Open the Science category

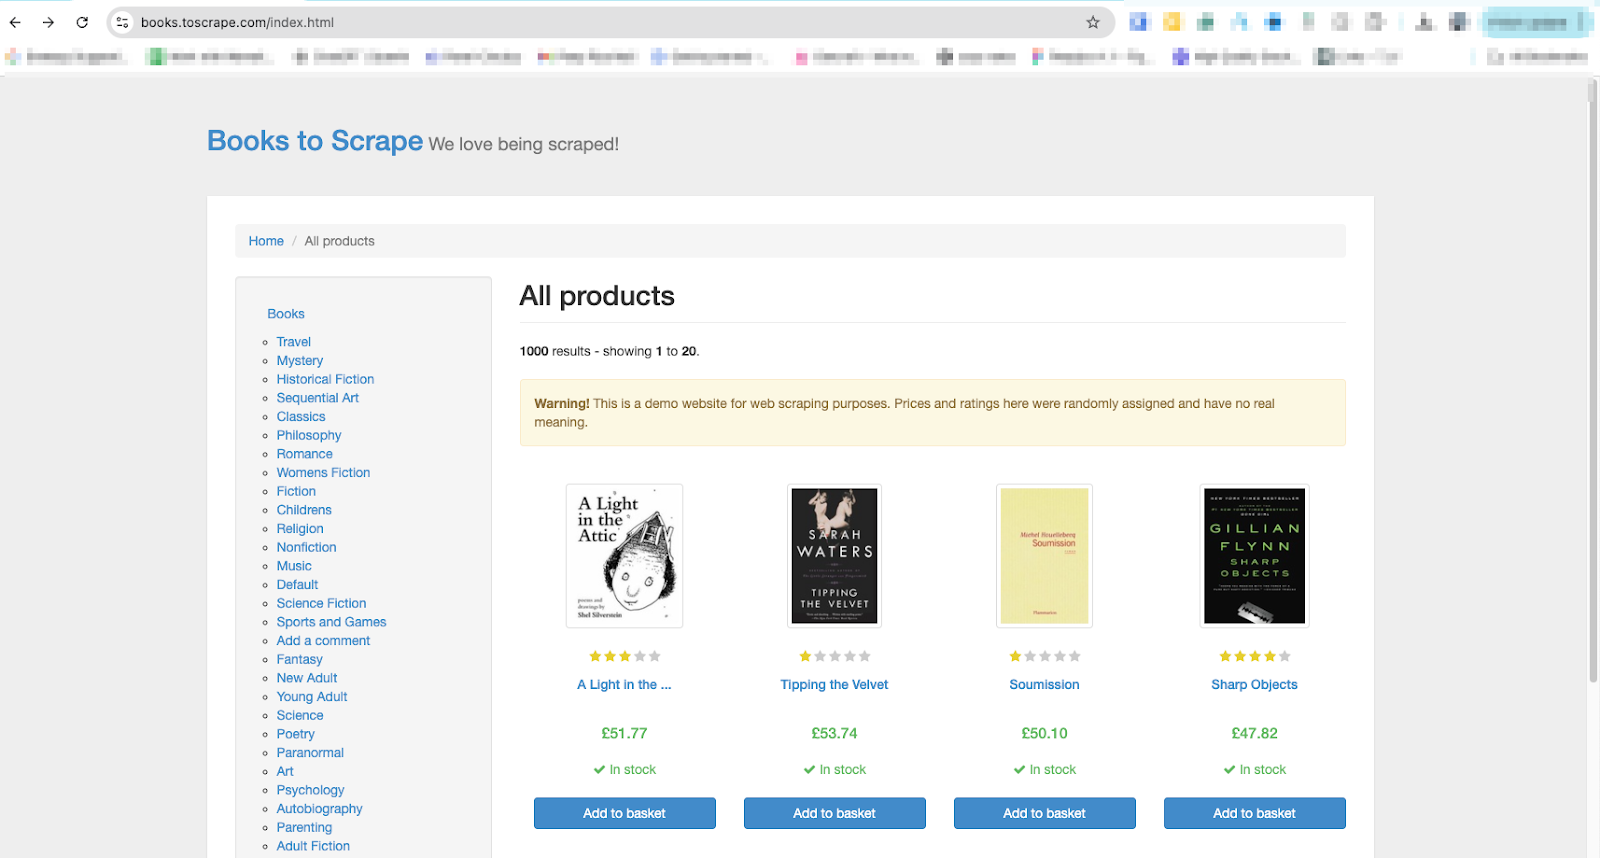[x=300, y=715]
